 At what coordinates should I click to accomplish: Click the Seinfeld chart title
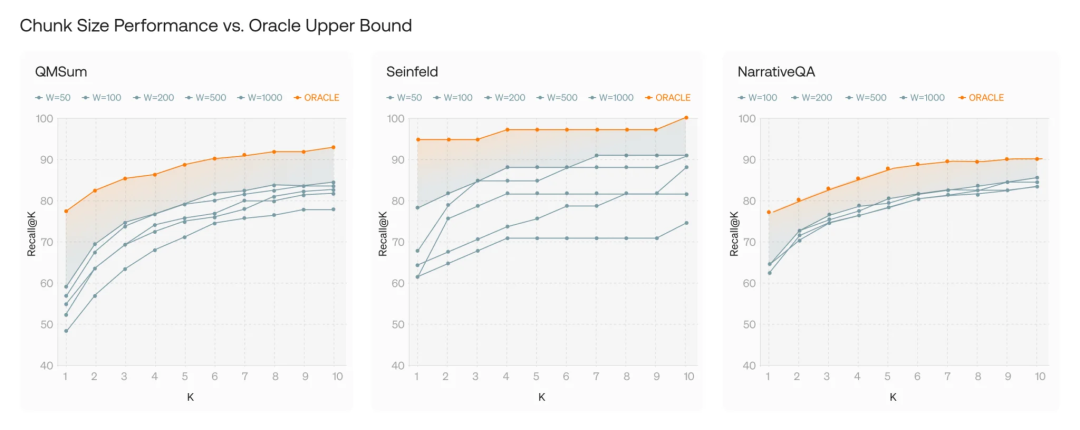click(412, 70)
